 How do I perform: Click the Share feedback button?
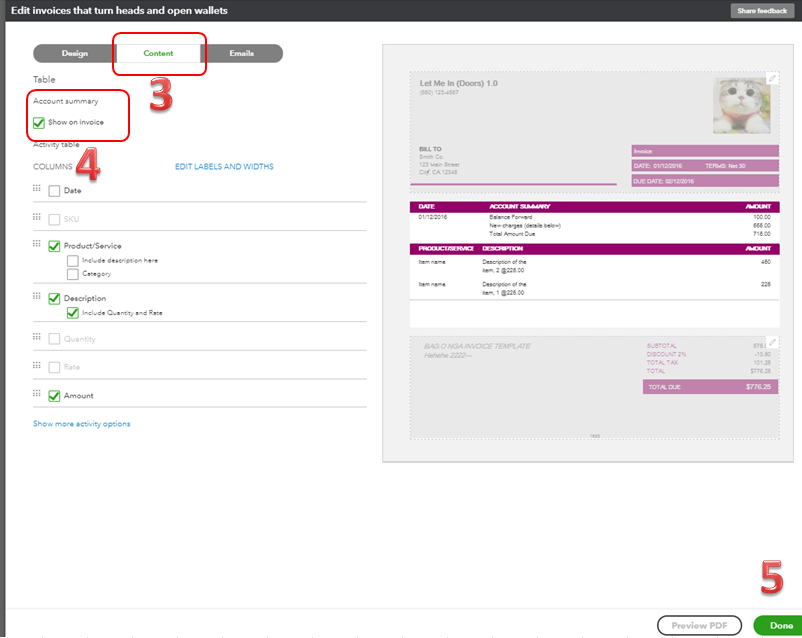pyautogui.click(x=761, y=10)
